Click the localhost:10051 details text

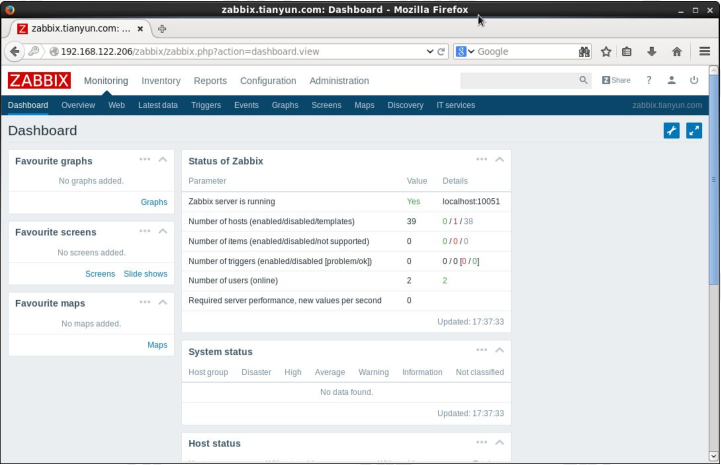pyautogui.click(x=471, y=201)
